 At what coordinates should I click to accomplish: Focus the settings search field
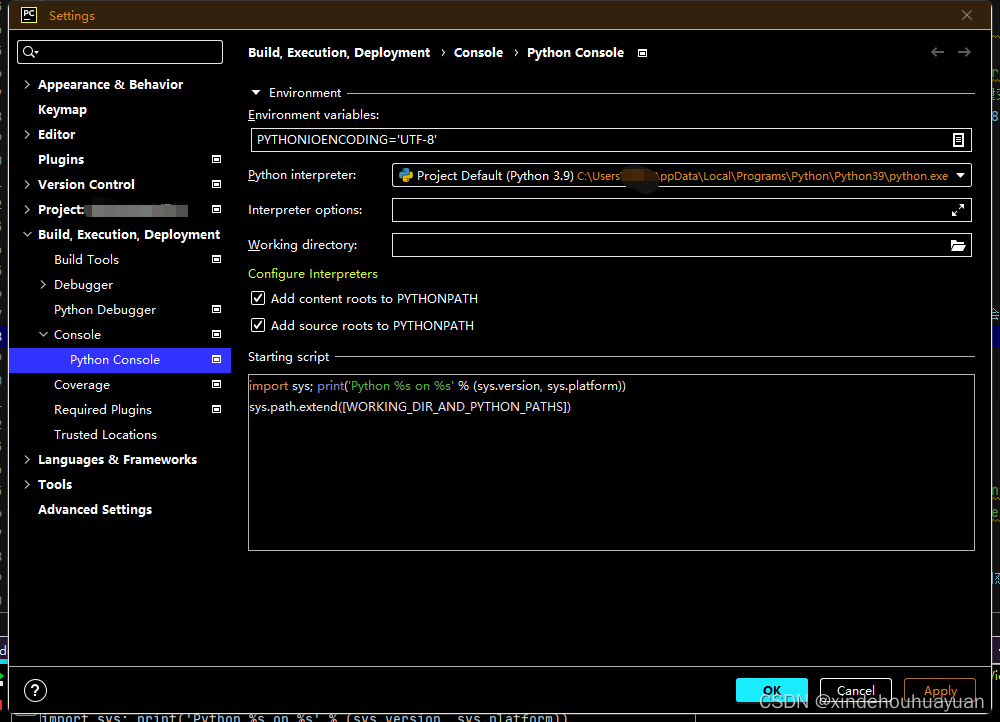(x=120, y=52)
